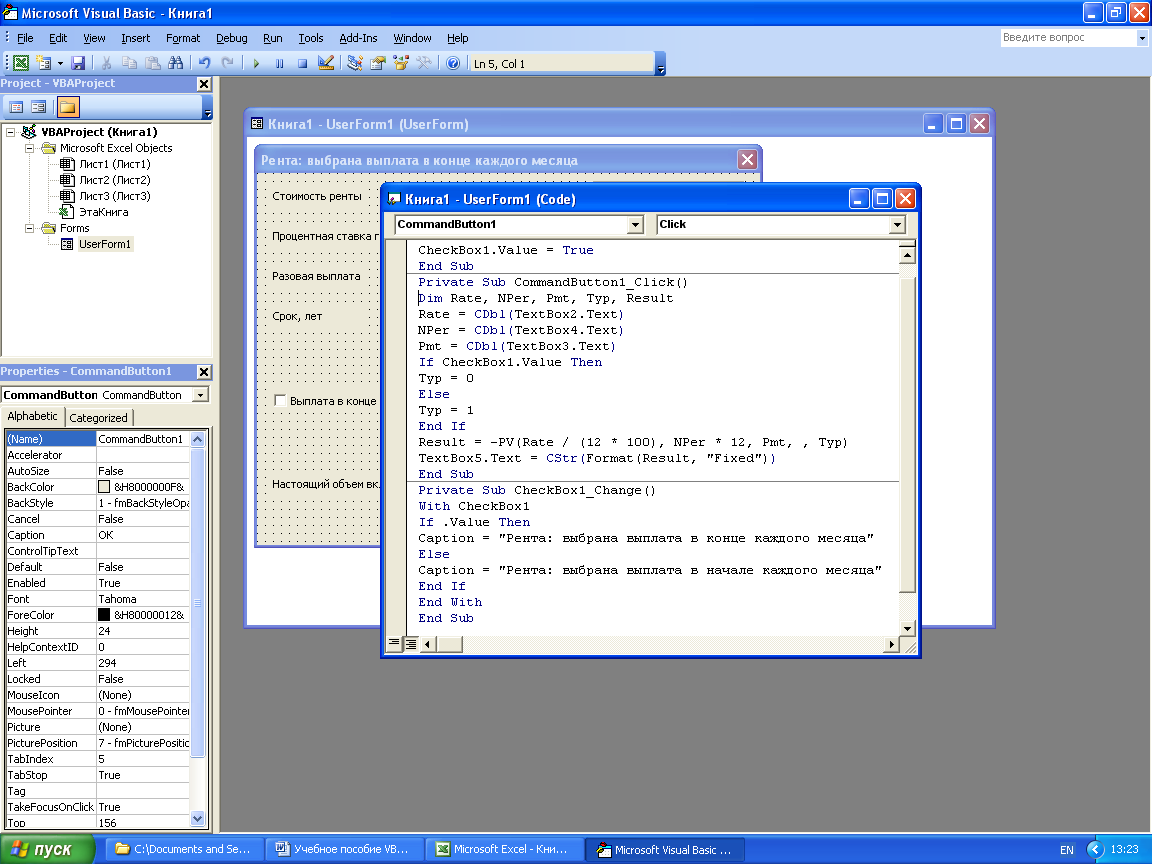Switch to the Alphabetic properties tab
Image resolution: width=1152 pixels, height=864 pixels.
tap(32, 416)
